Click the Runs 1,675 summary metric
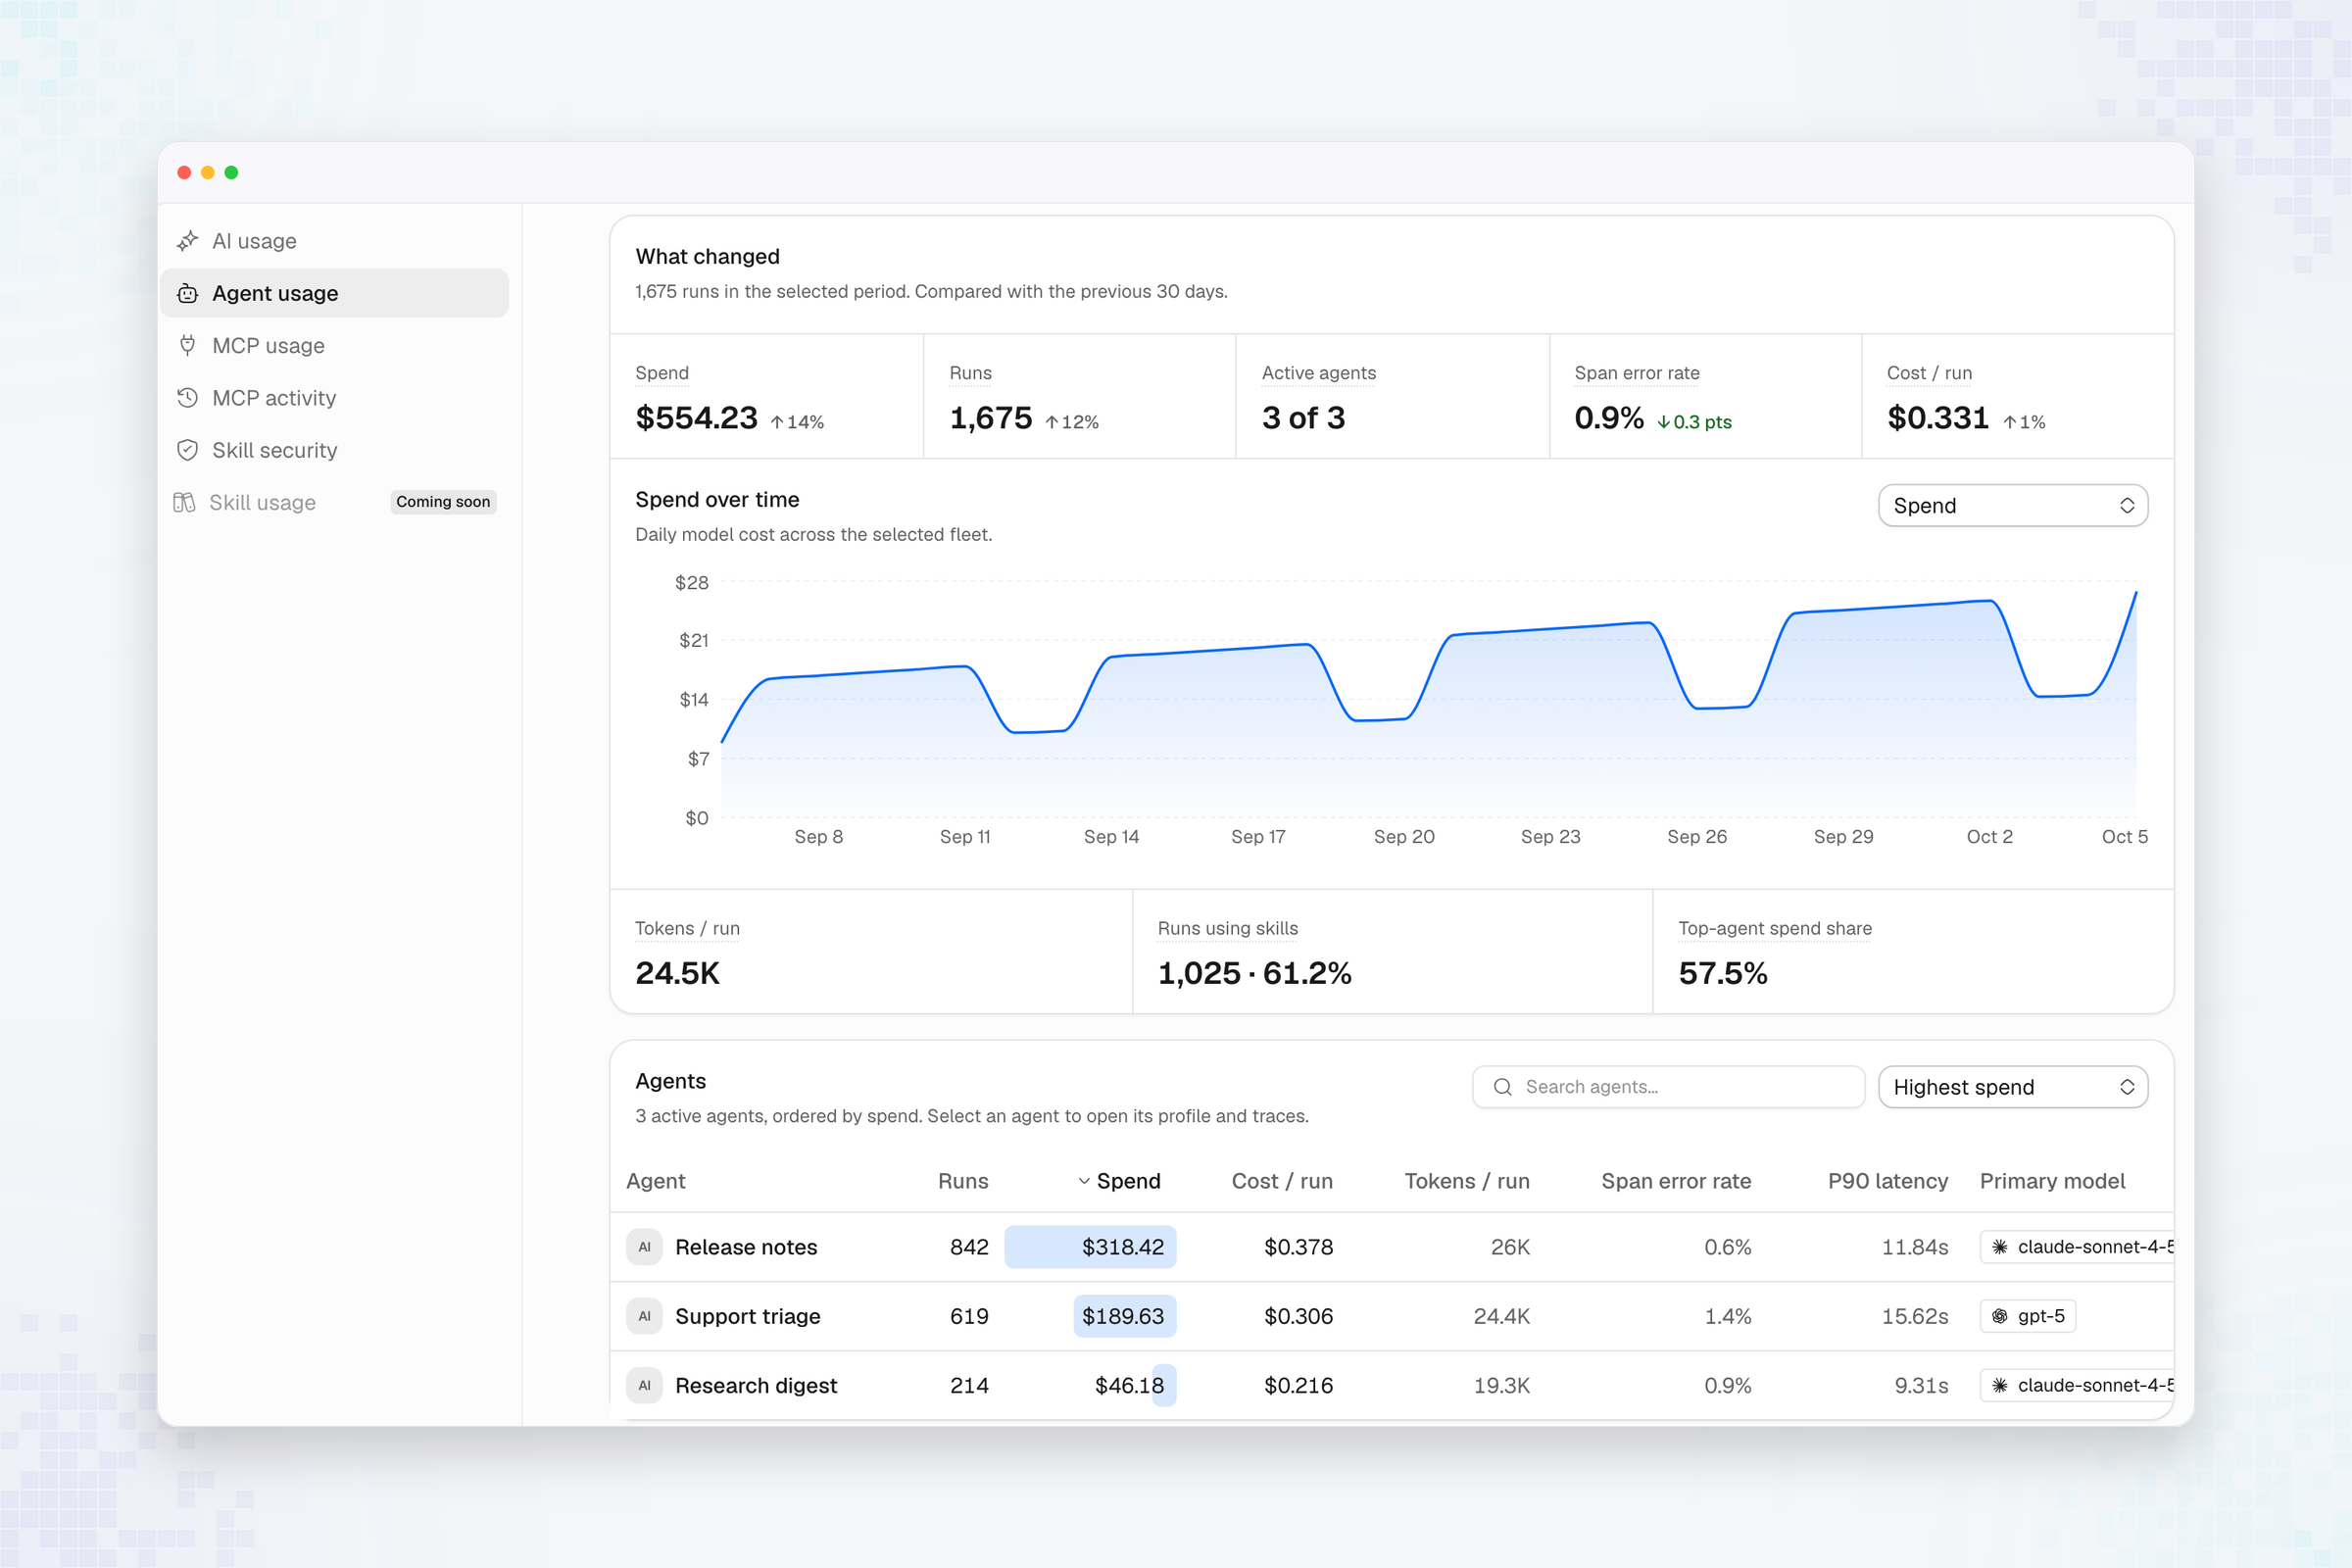 pos(1080,398)
